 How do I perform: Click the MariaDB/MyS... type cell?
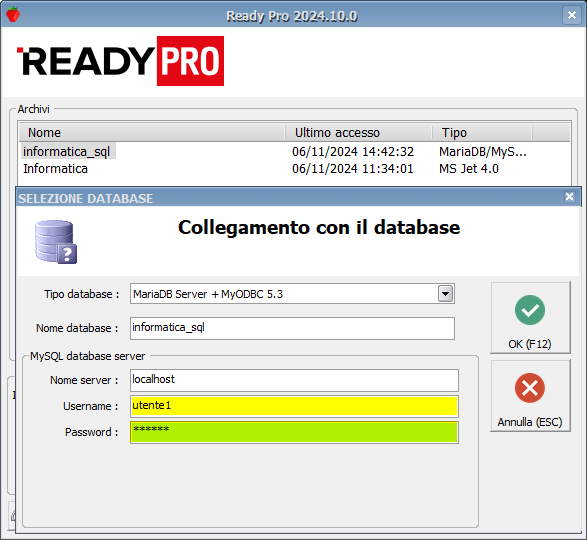(x=483, y=152)
